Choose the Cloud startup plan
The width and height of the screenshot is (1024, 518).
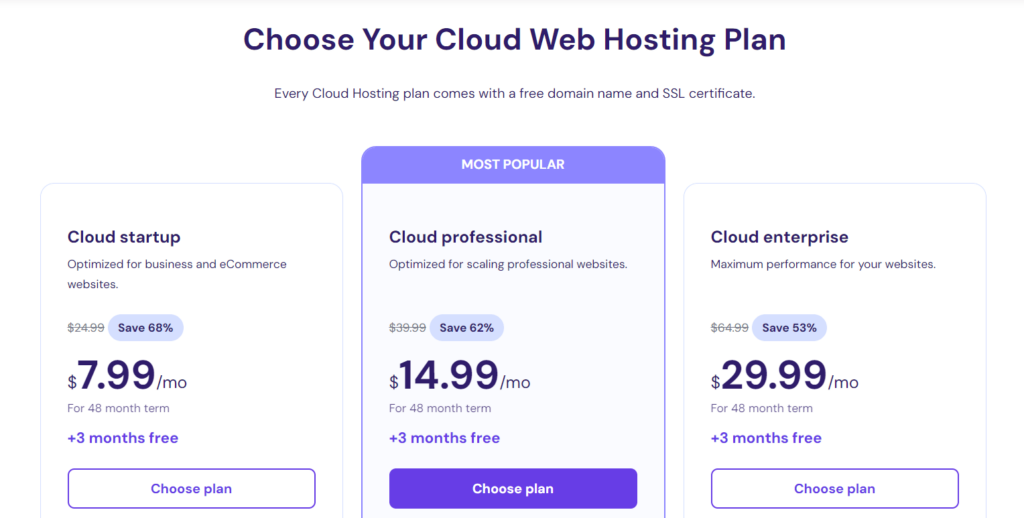[191, 489]
